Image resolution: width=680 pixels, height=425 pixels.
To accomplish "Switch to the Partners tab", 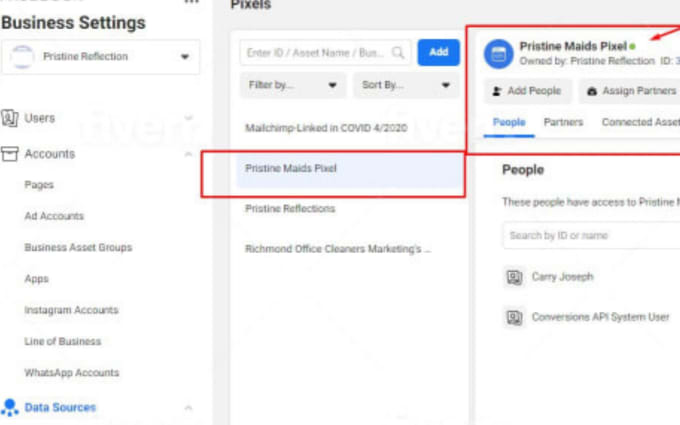I will pos(563,122).
